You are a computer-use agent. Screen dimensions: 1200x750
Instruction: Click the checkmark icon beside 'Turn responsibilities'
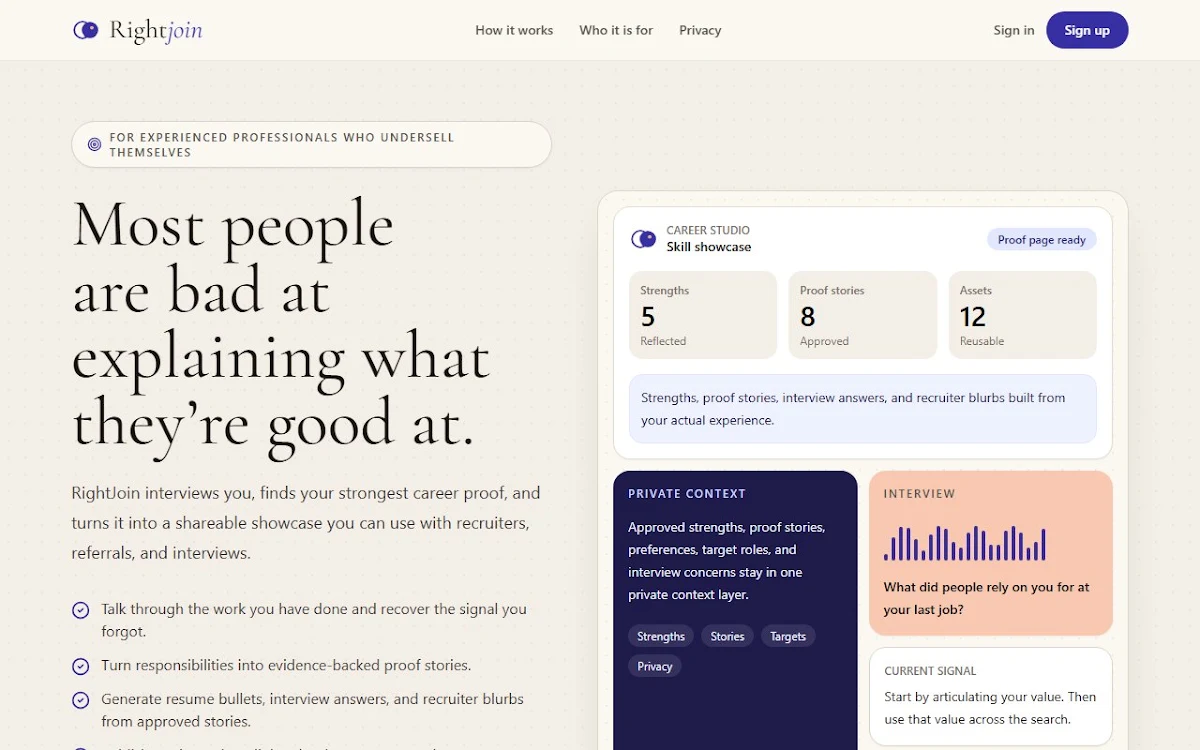point(81,666)
